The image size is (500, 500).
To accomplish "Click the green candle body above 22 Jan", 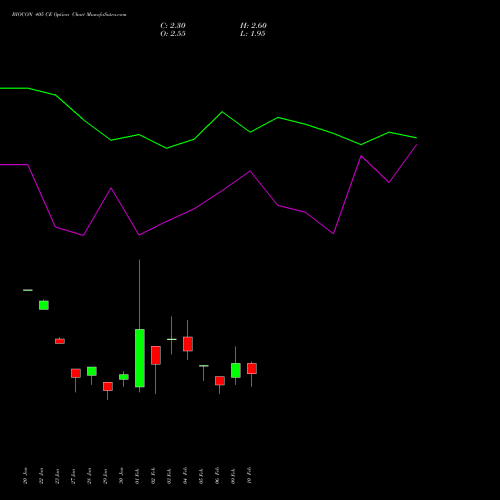I will (44, 305).
